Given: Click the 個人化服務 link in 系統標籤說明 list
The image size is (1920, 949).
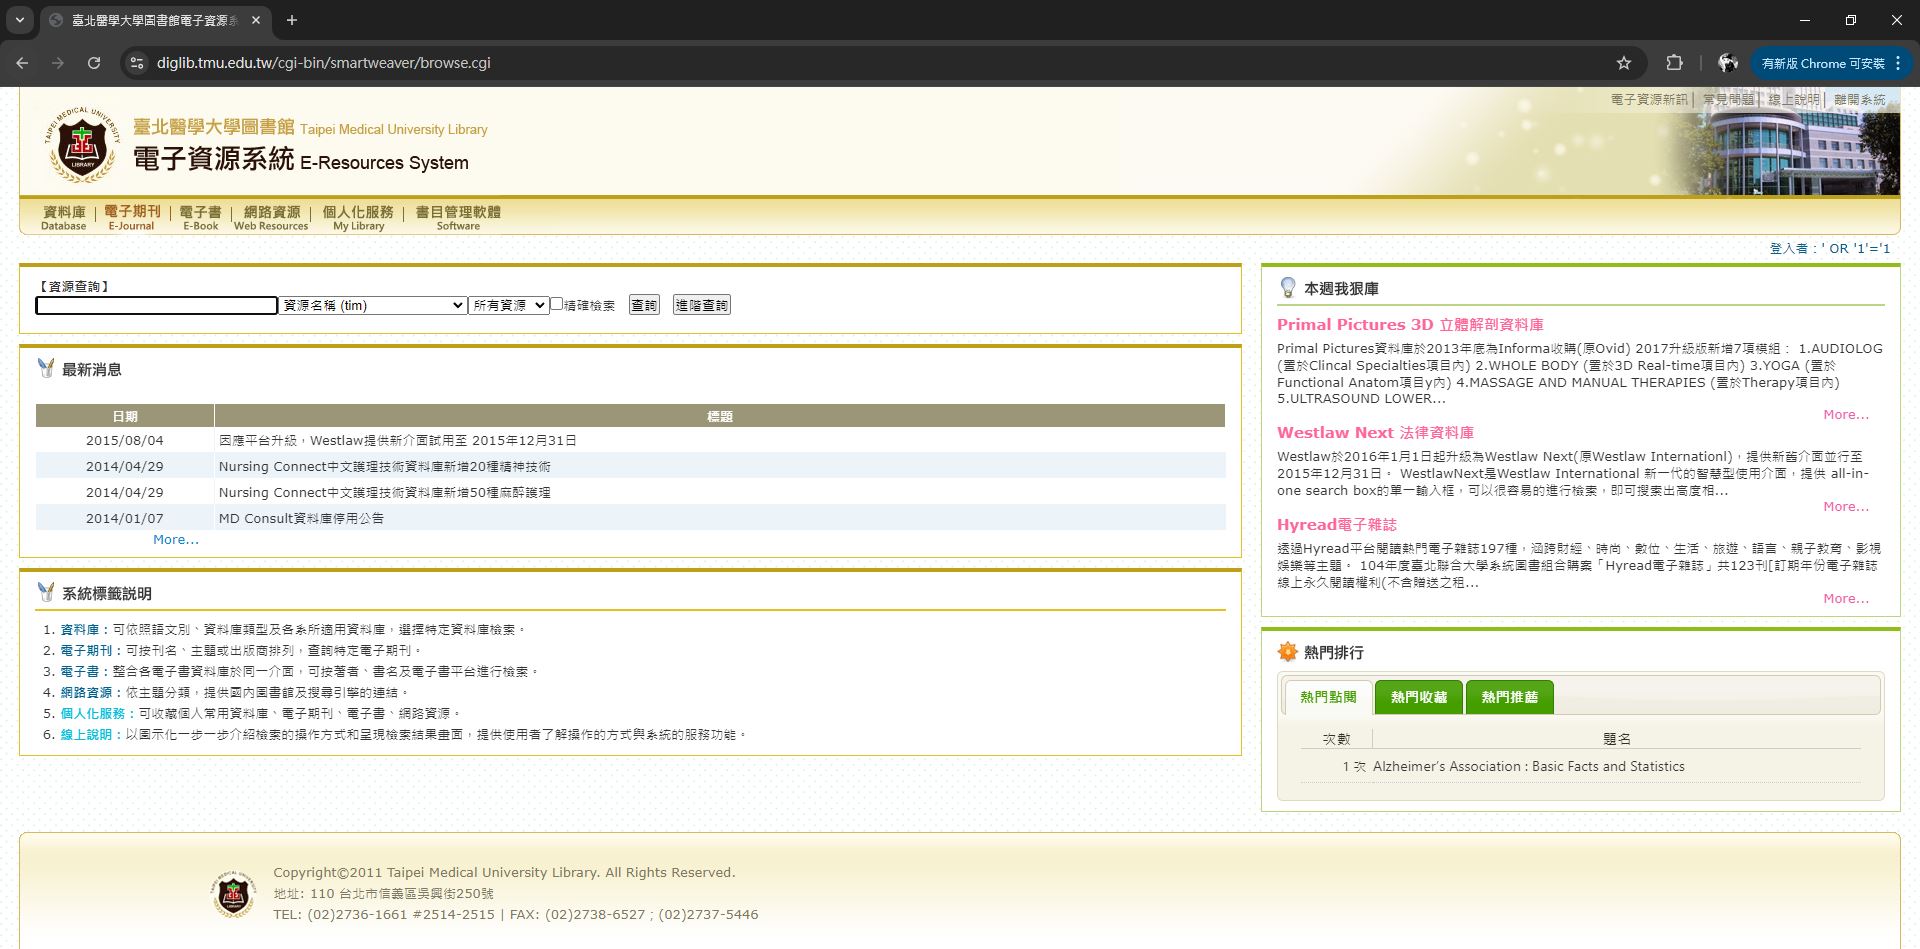Looking at the screenshot, I should tap(93, 714).
